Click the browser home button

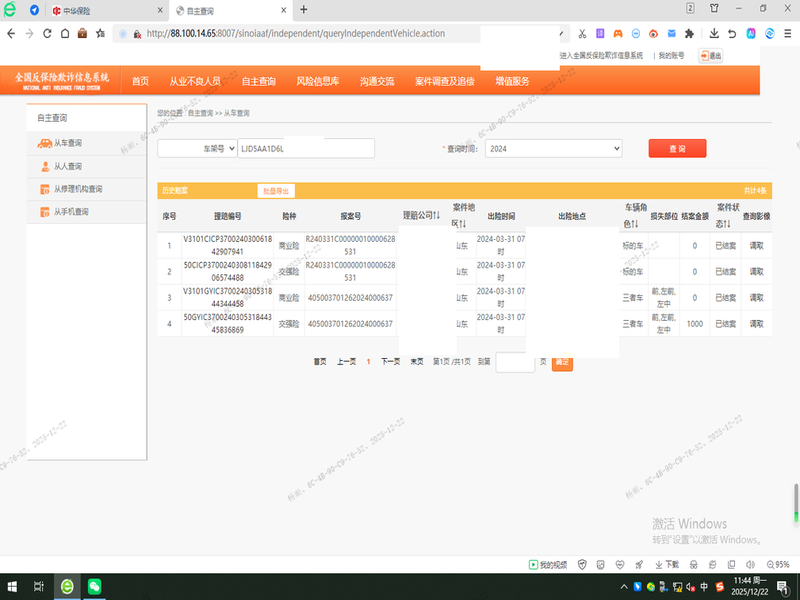pos(64,33)
